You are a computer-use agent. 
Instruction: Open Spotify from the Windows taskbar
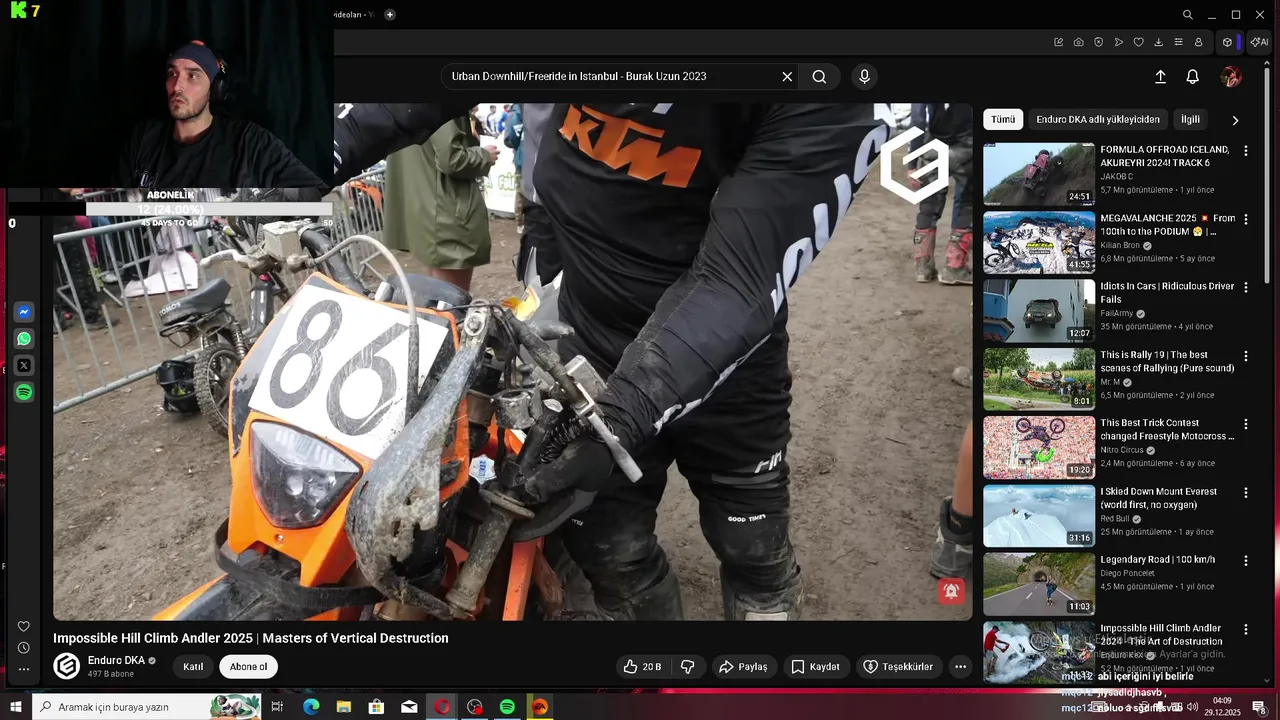click(507, 707)
